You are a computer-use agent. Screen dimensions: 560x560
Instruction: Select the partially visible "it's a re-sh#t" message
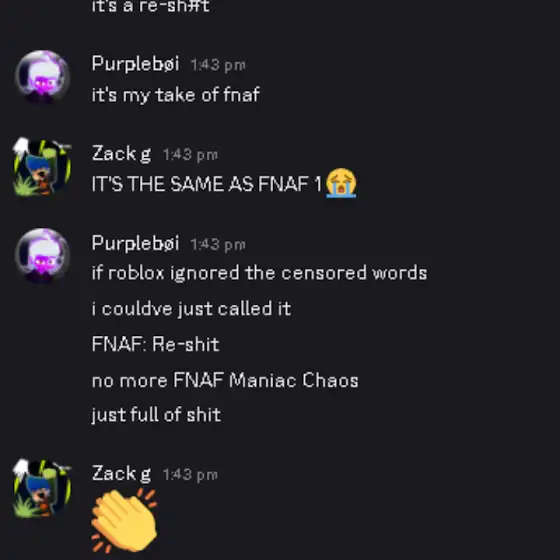(x=150, y=6)
